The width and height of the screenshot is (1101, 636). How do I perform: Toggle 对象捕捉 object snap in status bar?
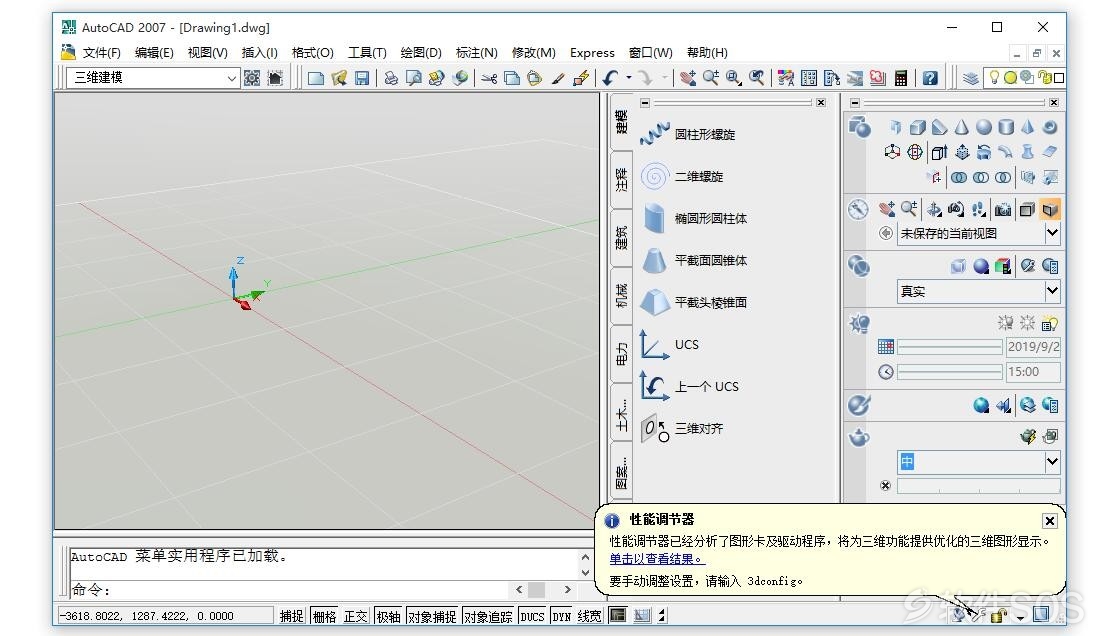click(432, 616)
